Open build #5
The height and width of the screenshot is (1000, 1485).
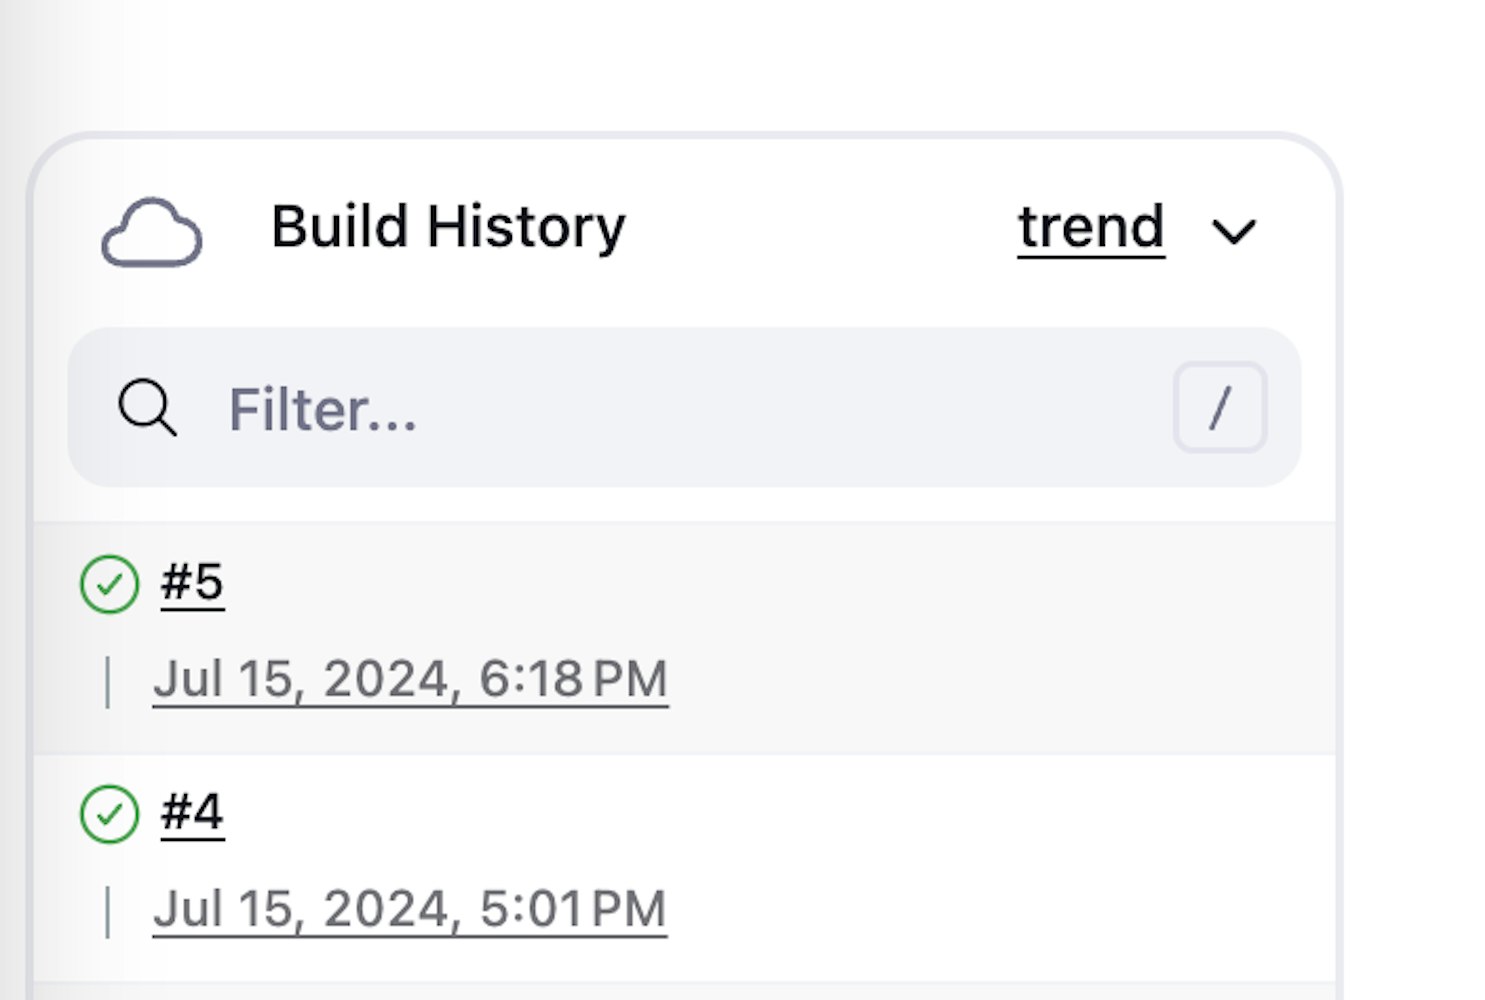(x=192, y=582)
